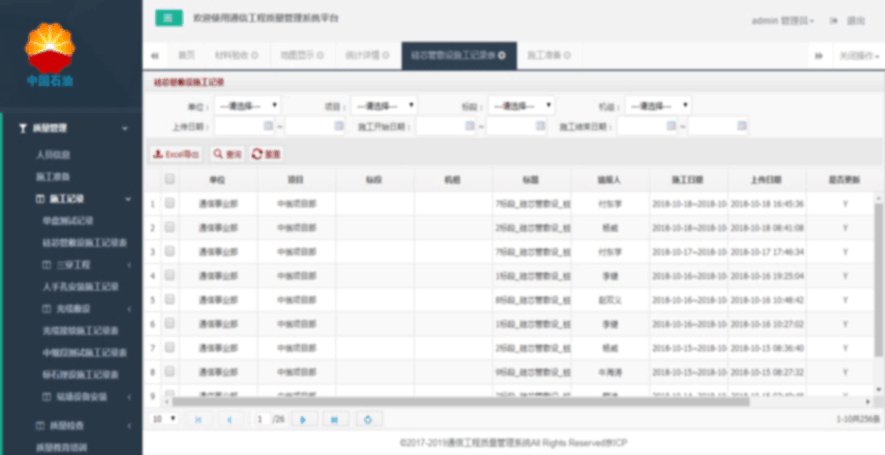Image resolution: width=885 pixels, height=455 pixels.
Task: Close the 材料验收 tab via its x icon
Action: pyautogui.click(x=255, y=55)
